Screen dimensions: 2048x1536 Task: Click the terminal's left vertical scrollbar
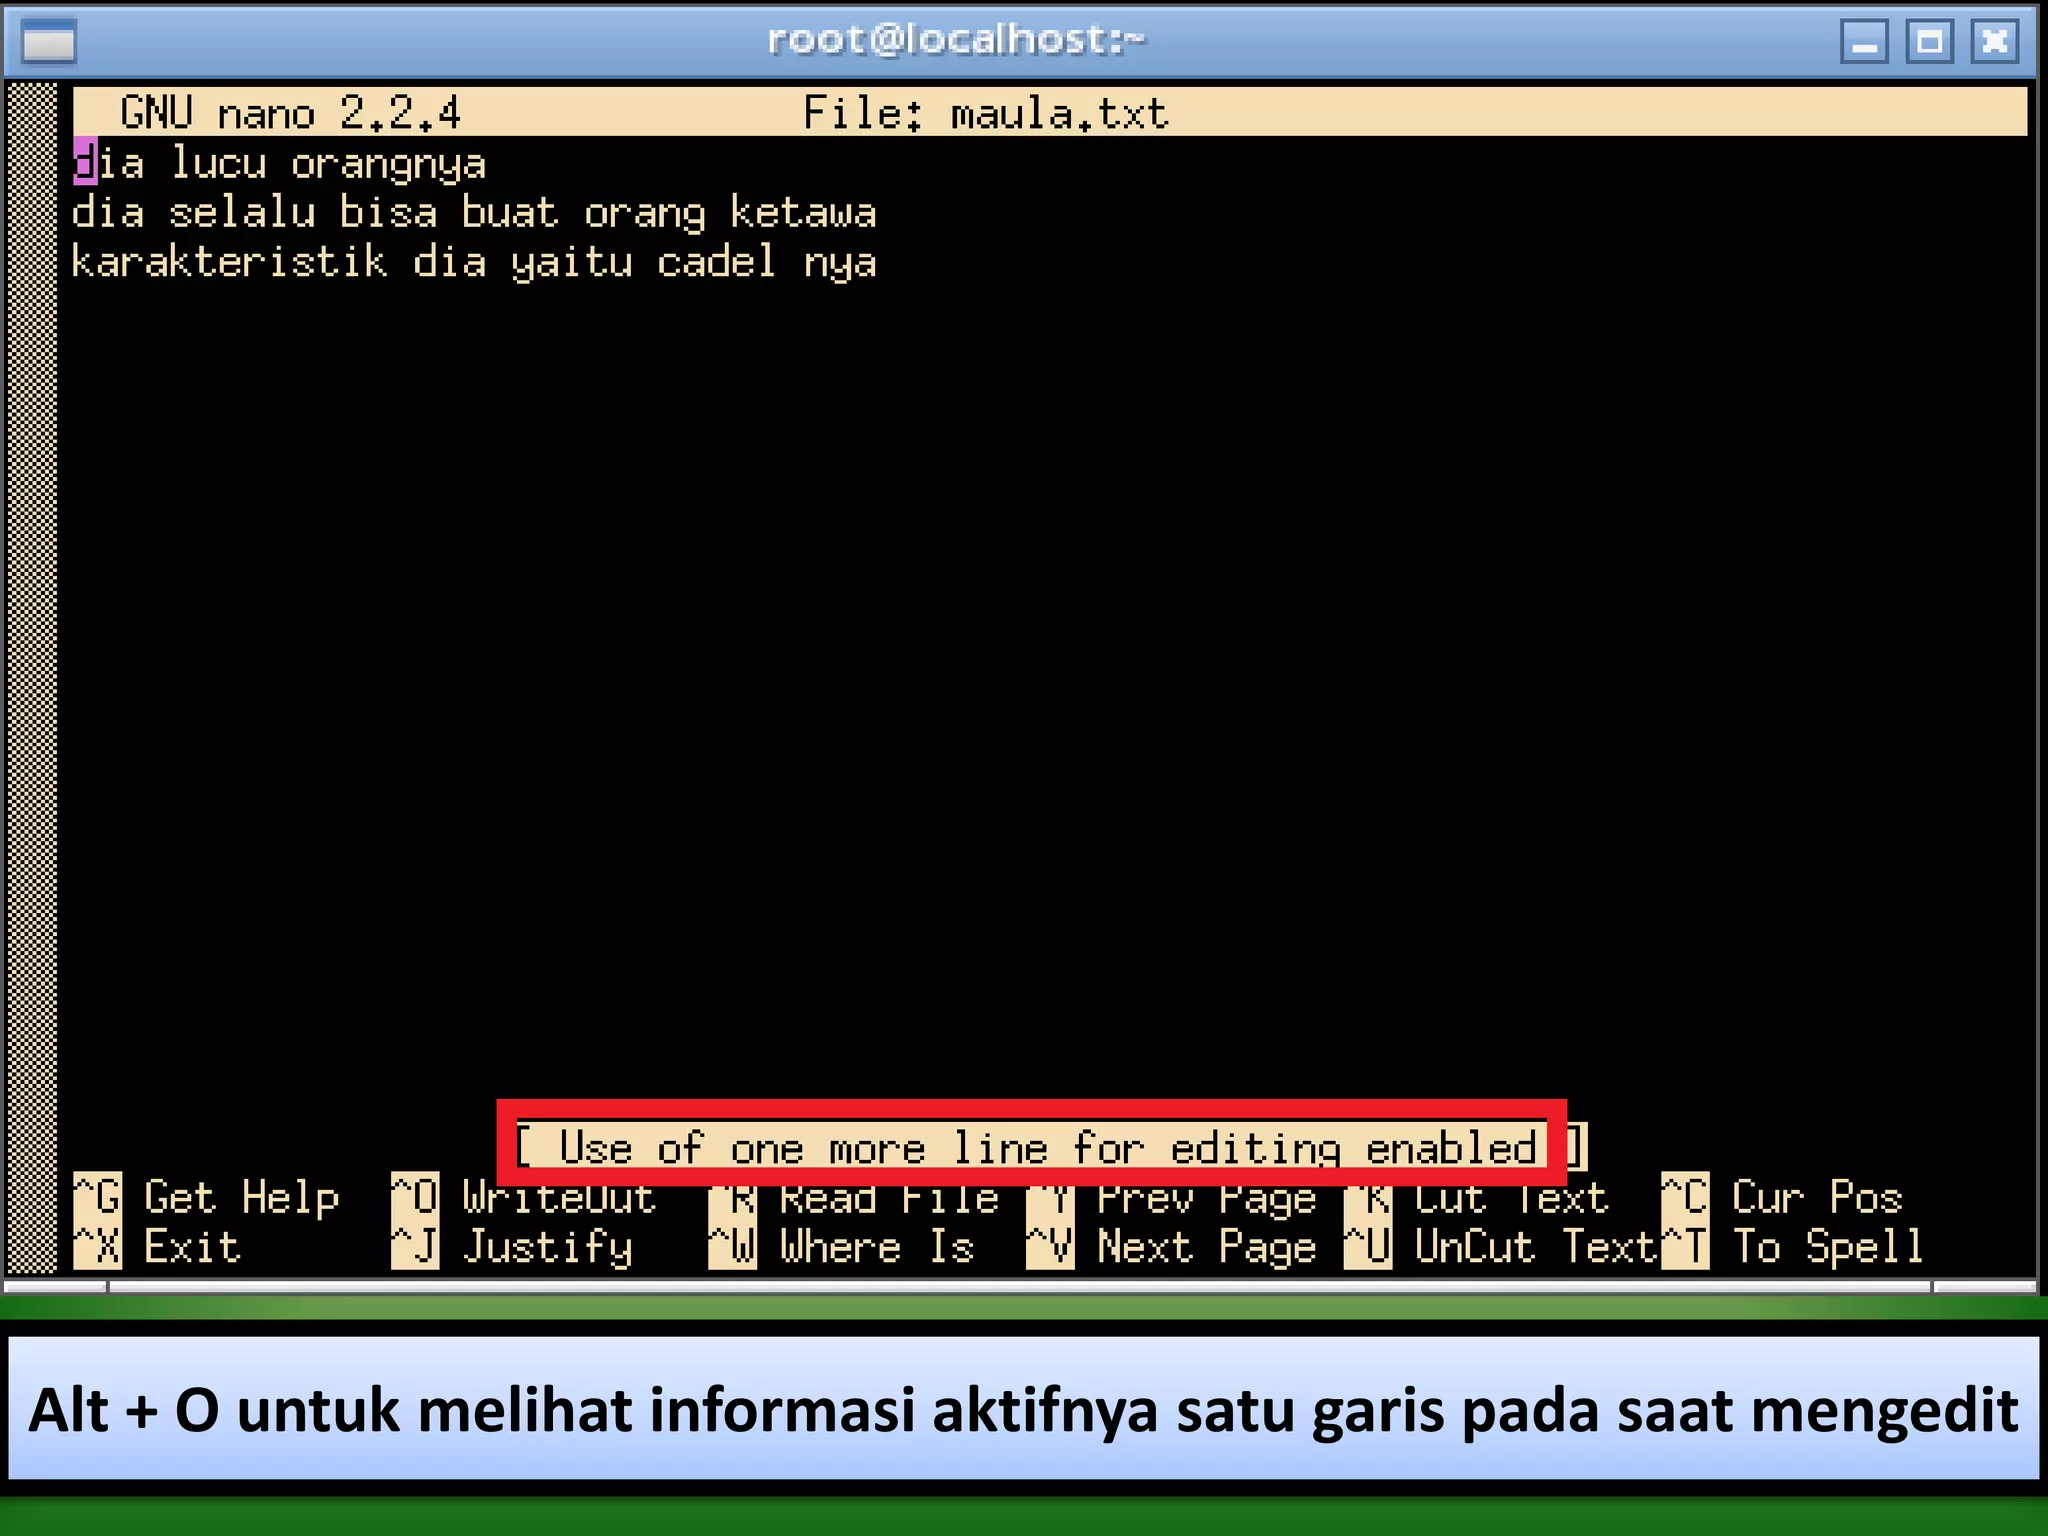click(32, 679)
